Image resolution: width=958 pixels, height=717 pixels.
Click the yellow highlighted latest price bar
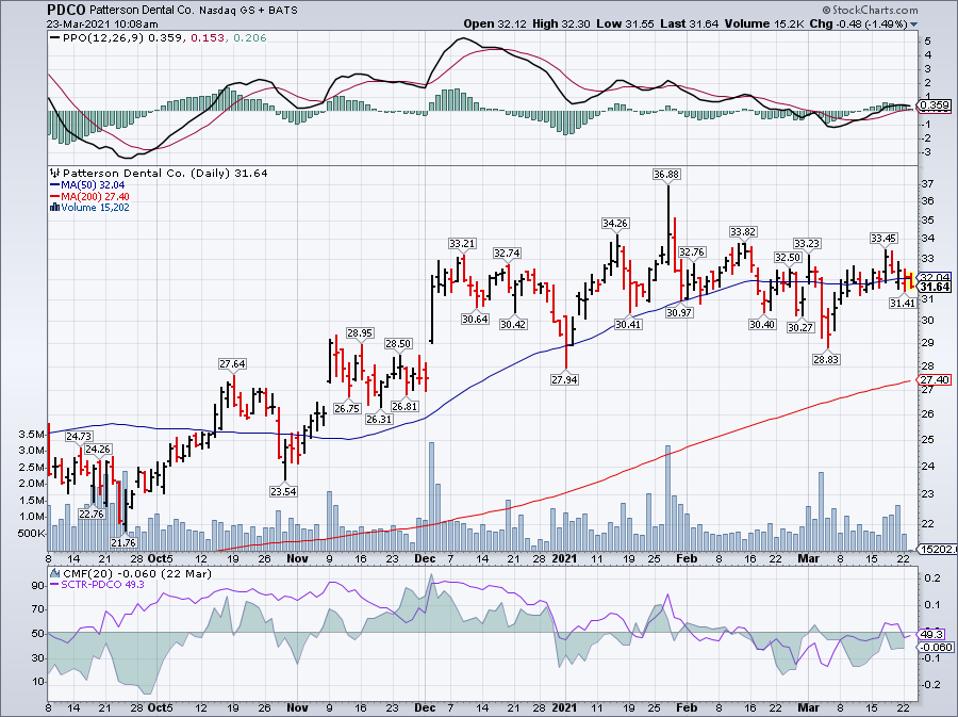(912, 282)
